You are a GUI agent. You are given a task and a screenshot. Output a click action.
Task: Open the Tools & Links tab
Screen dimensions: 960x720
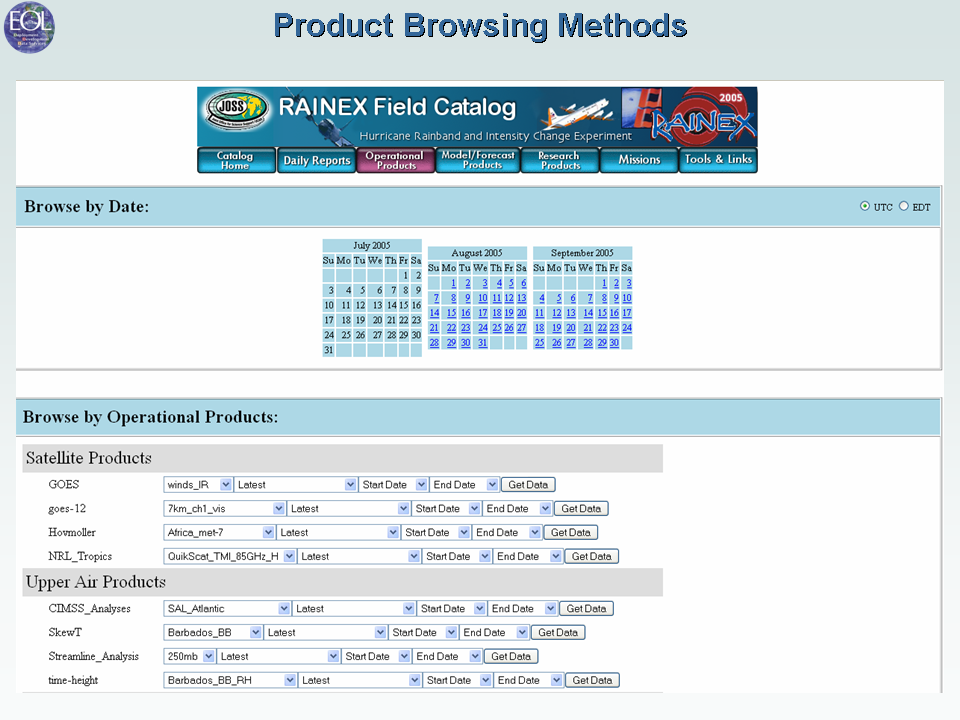click(718, 160)
